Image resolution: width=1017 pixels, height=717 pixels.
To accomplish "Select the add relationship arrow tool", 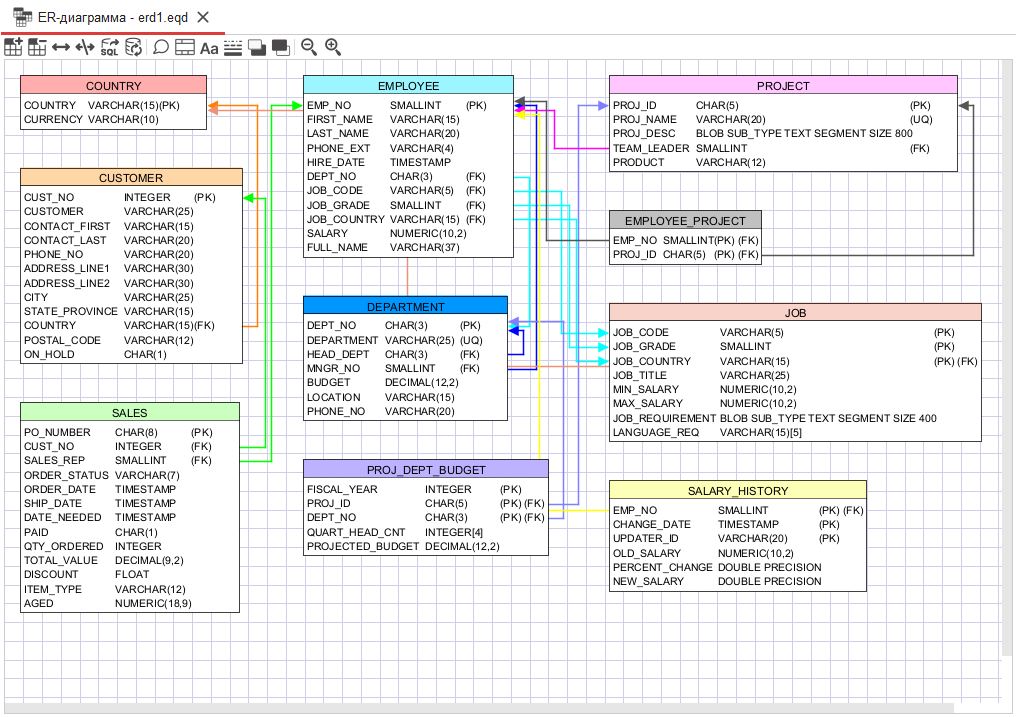I will tap(61, 47).
